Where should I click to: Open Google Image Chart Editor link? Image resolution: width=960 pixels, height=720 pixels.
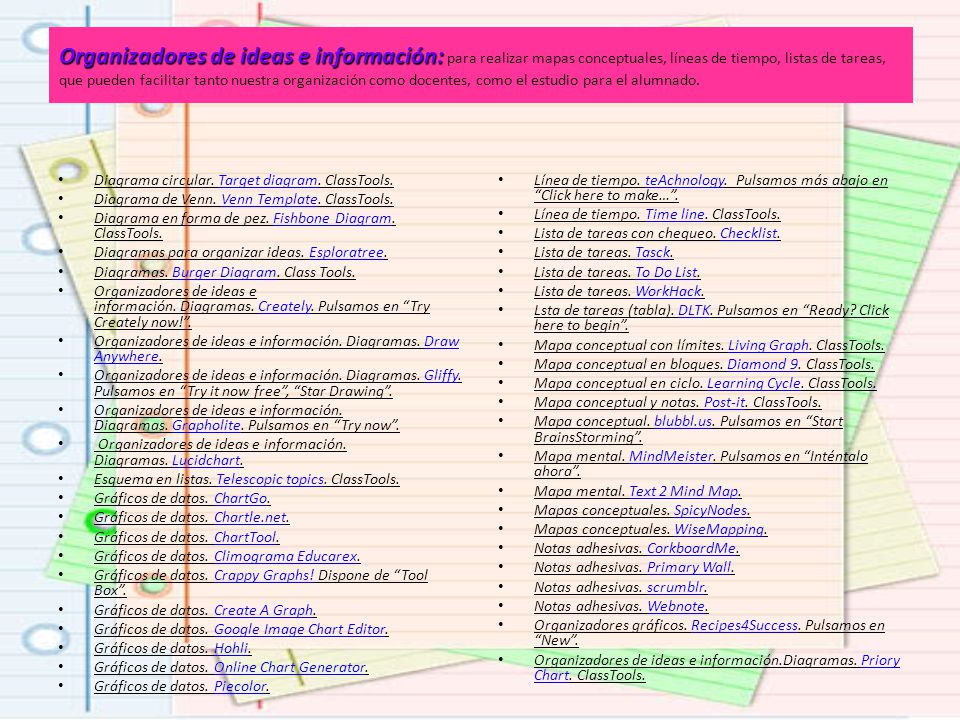point(299,629)
